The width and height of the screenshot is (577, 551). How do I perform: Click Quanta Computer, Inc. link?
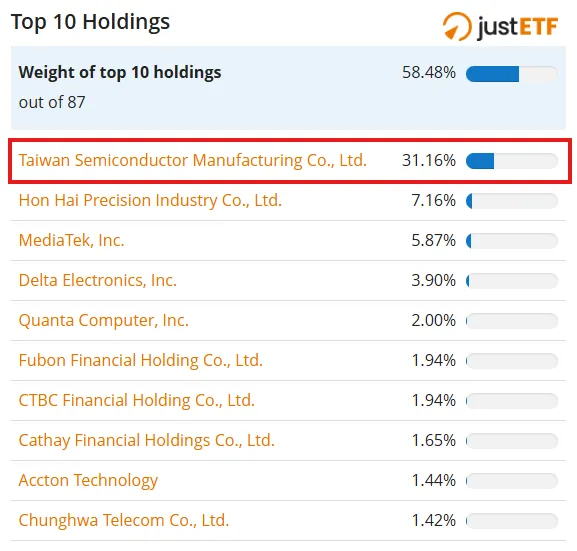[103, 321]
